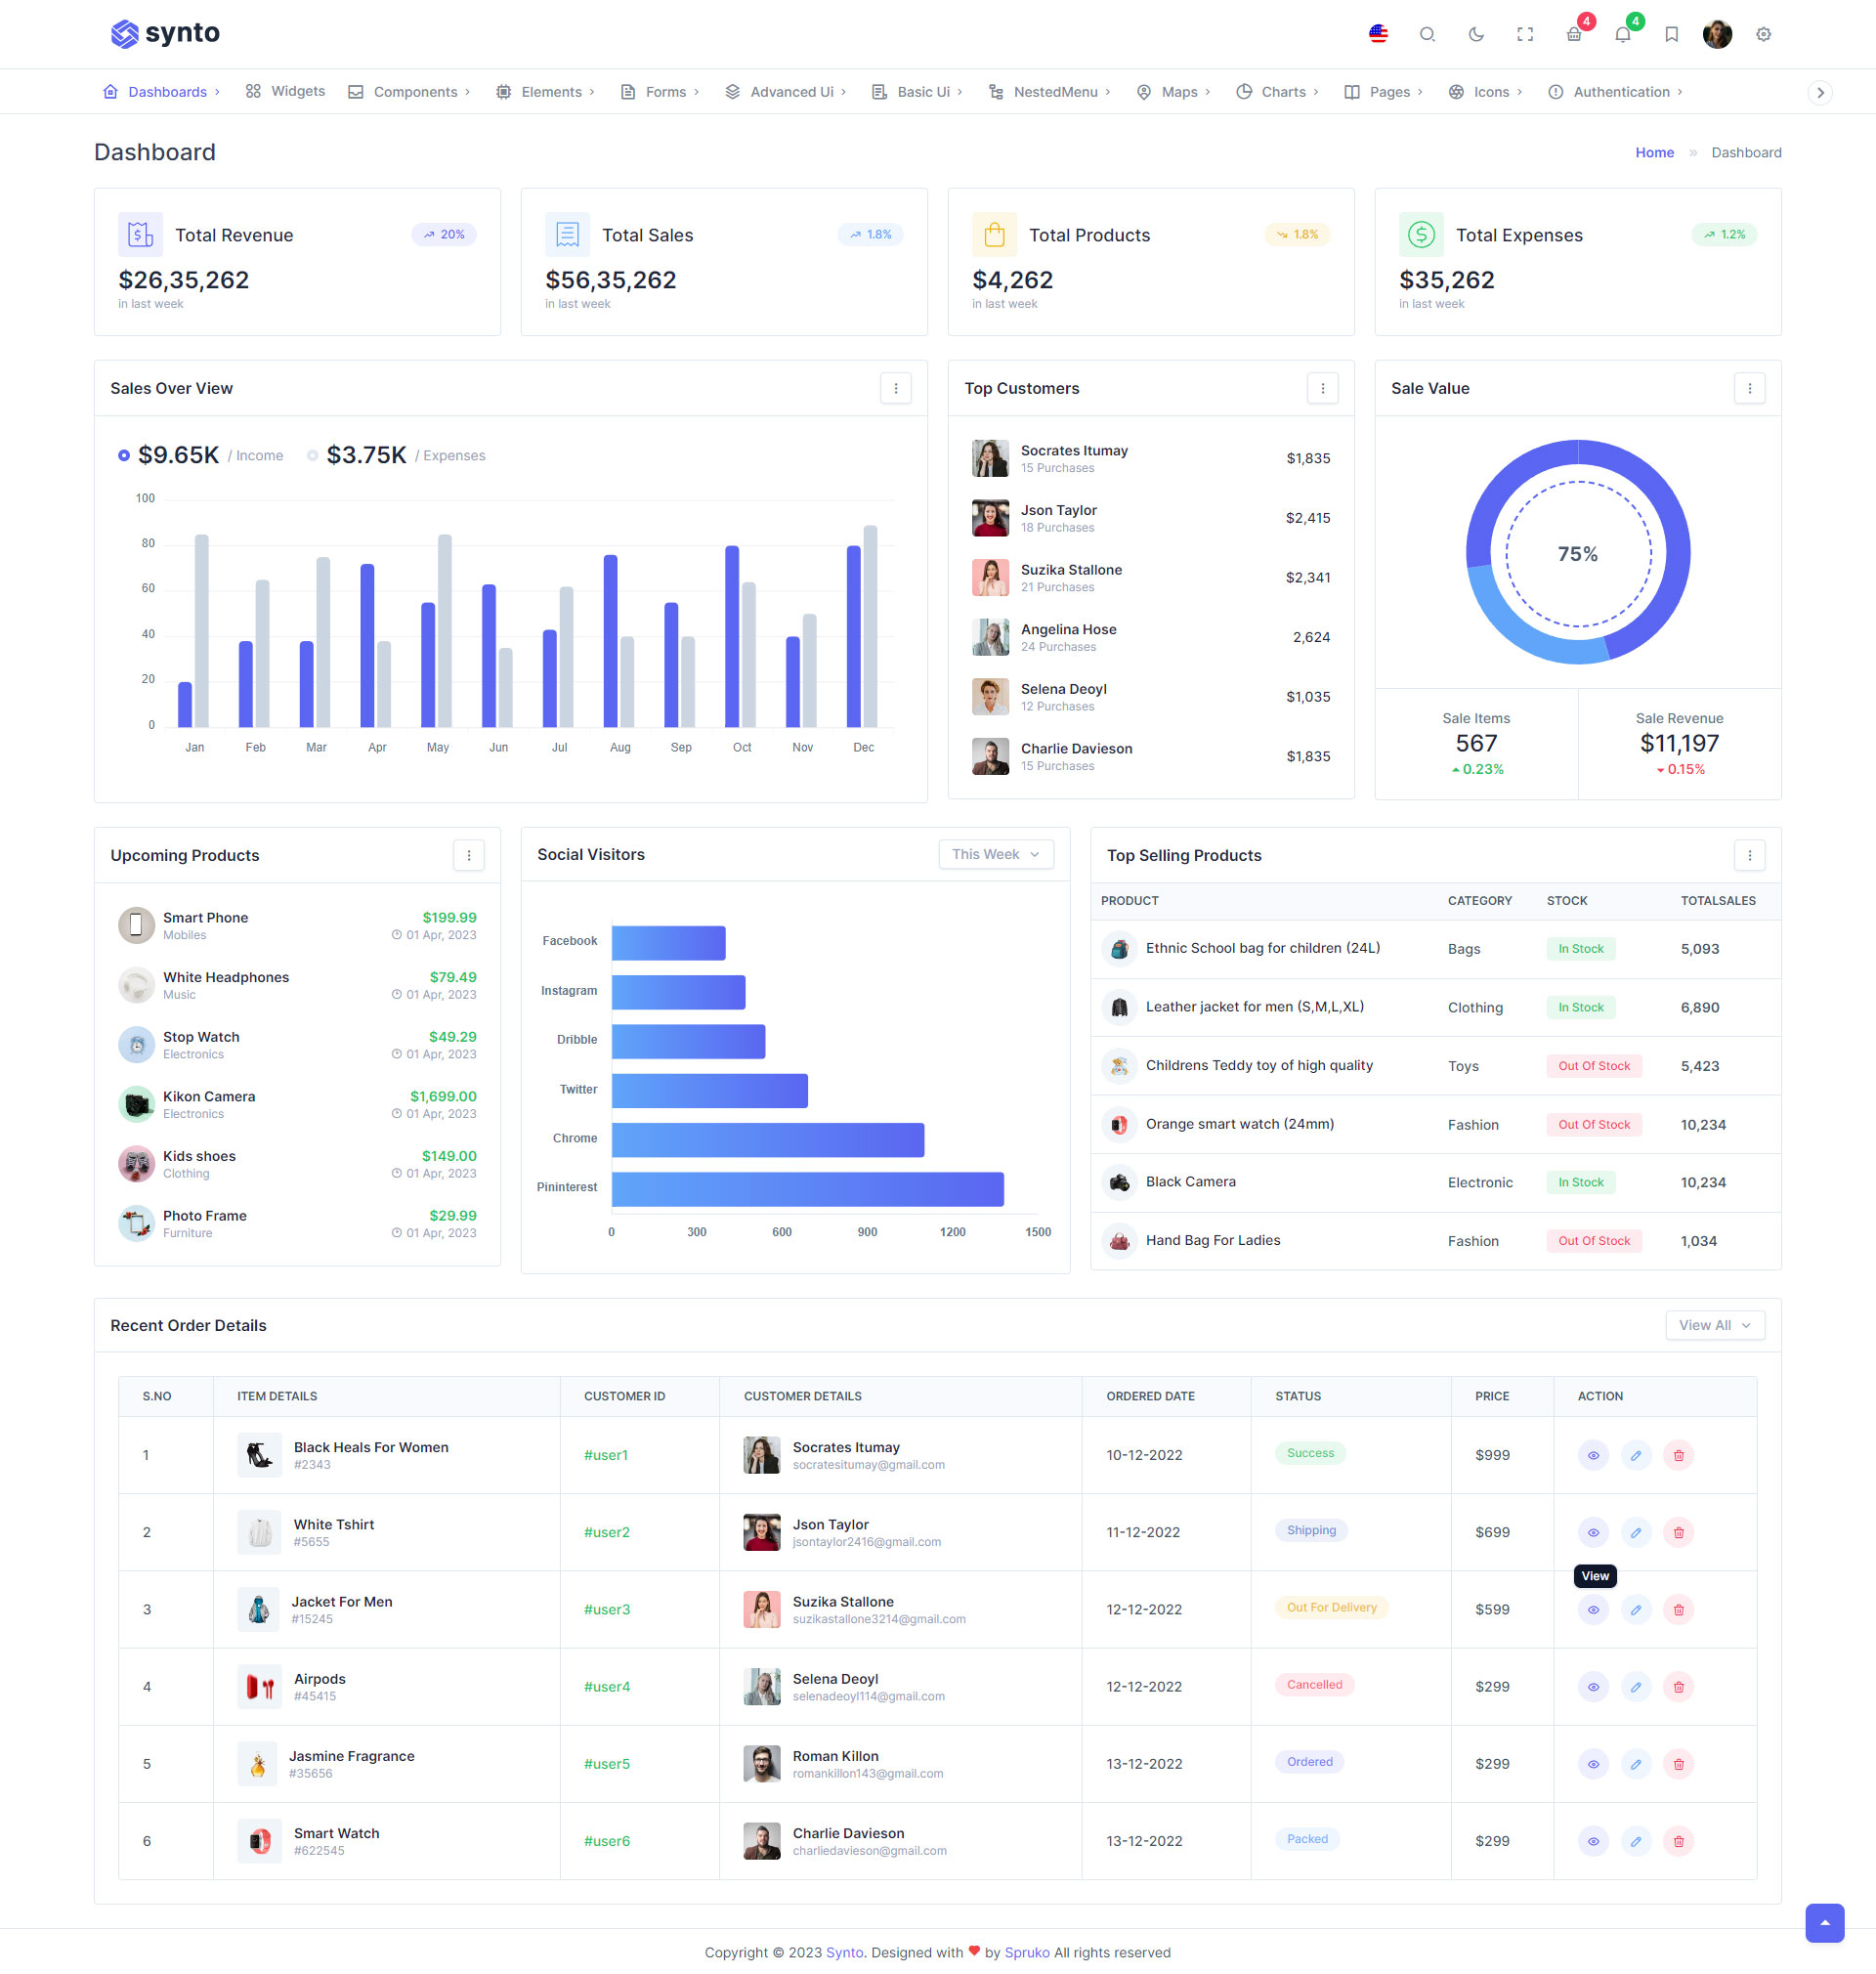
Task: Select the Income radio in Sales Over View
Action: coord(124,455)
